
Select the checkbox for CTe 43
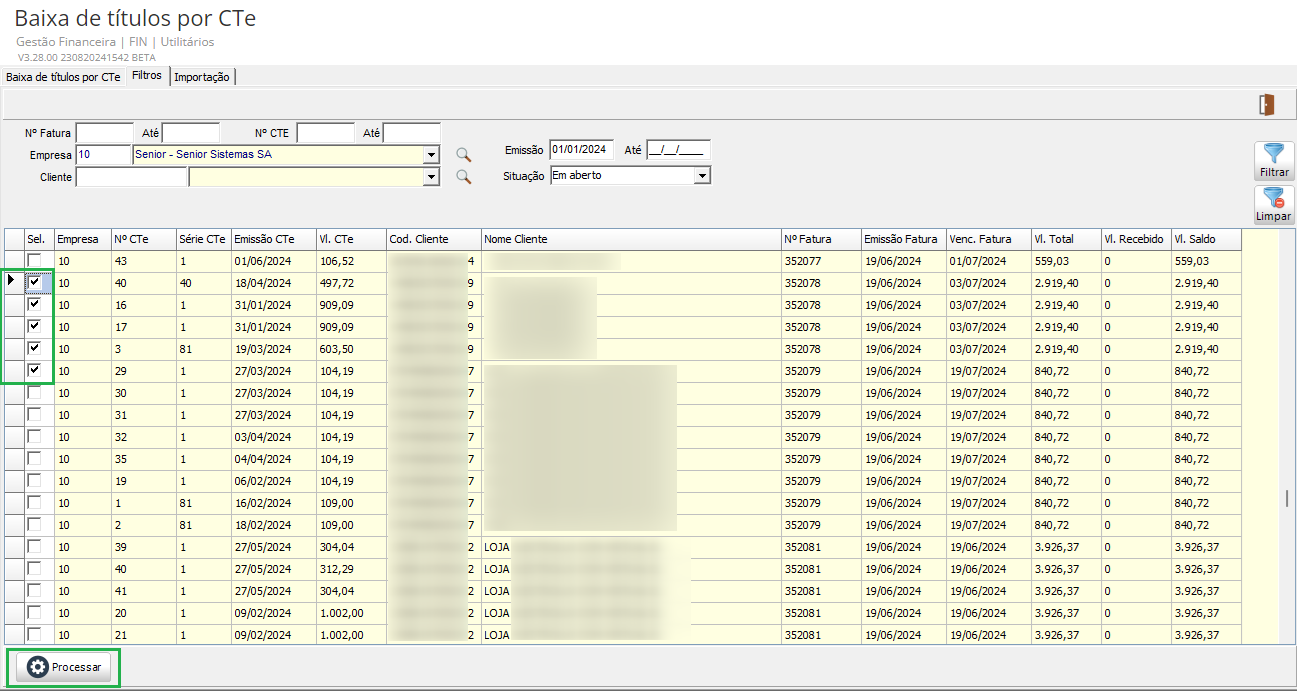click(35, 261)
